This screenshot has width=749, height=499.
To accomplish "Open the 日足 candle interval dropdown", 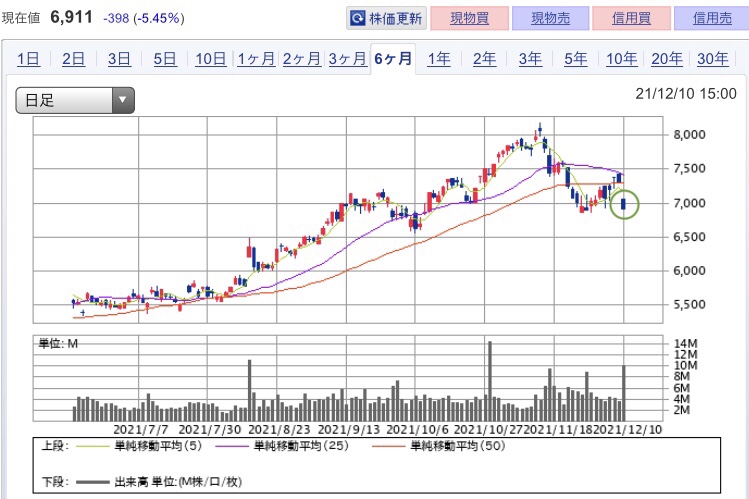I will (75, 100).
